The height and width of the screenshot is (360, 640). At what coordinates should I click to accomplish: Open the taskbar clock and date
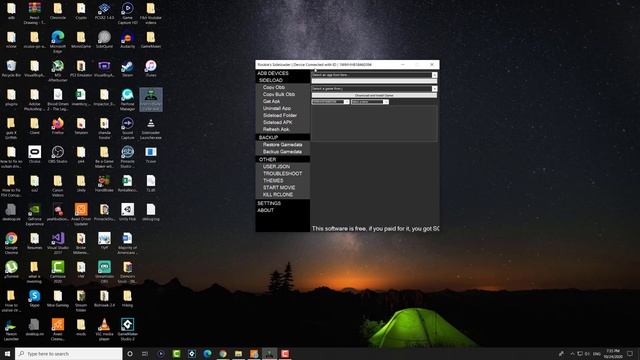tap(613, 353)
